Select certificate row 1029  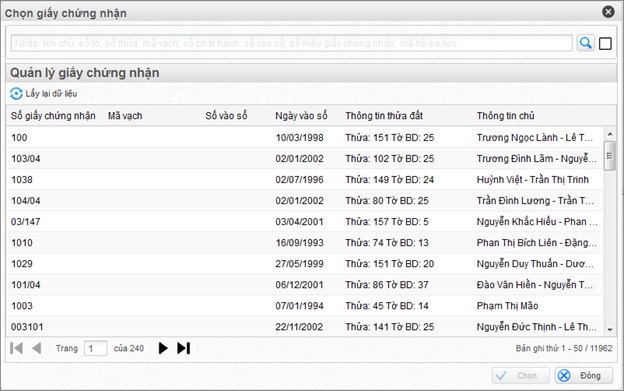click(305, 264)
